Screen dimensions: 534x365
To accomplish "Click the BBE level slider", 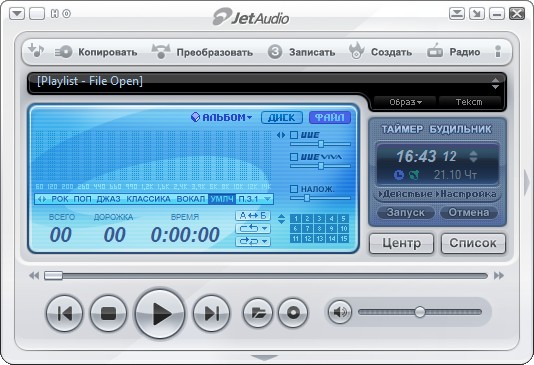I will click(320, 144).
